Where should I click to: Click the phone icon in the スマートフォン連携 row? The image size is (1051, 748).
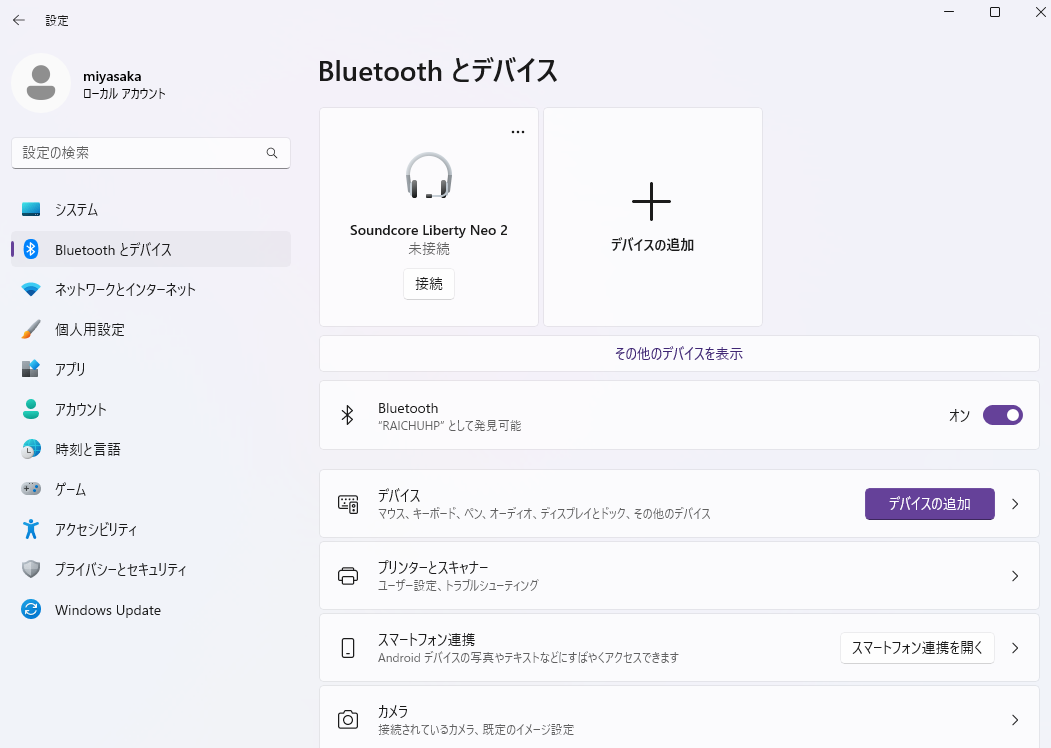[x=348, y=648]
